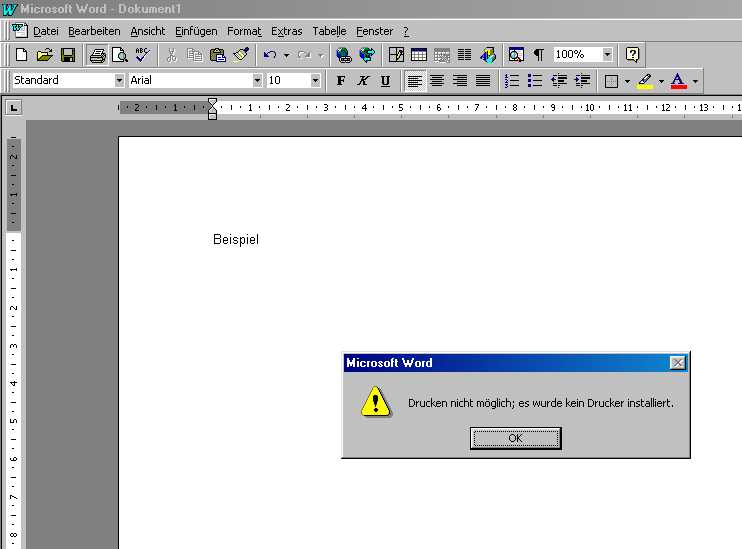This screenshot has width=742, height=549.
Task: Expand the font size 10 dropdown
Action: point(315,80)
